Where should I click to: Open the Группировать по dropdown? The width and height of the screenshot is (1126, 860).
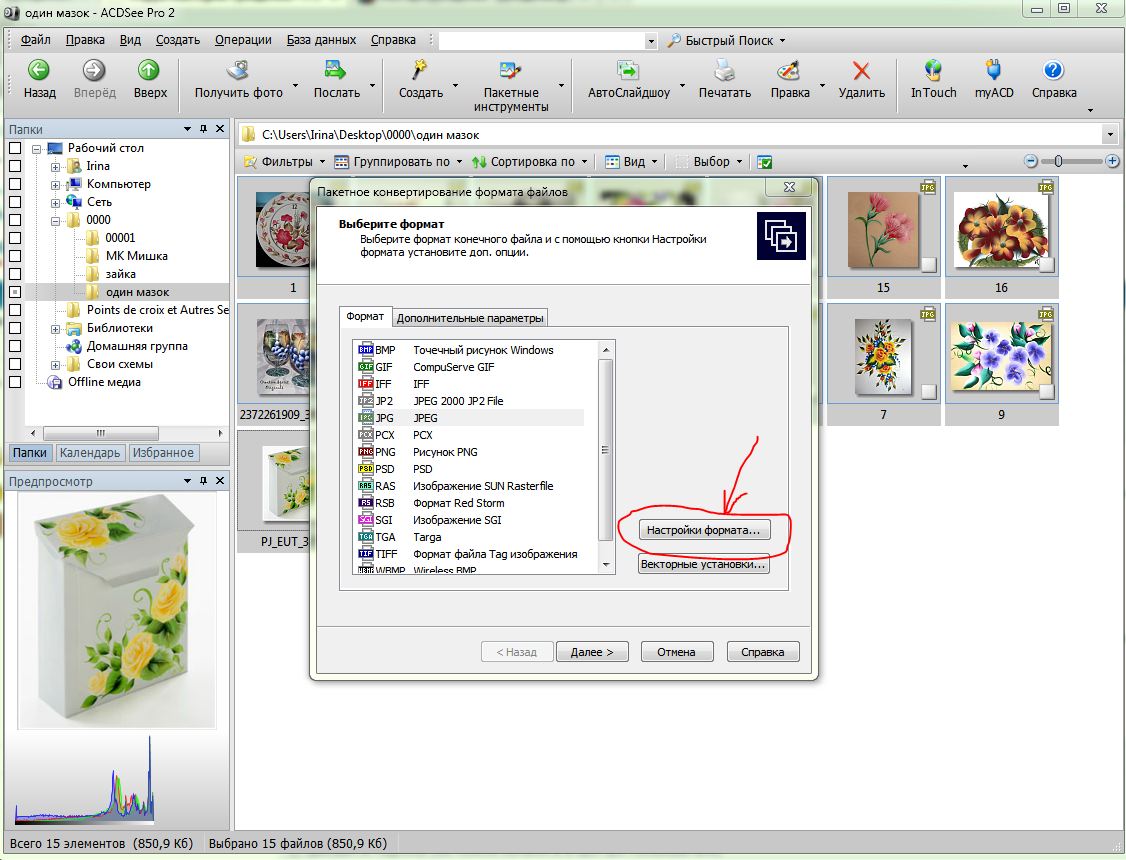[399, 162]
